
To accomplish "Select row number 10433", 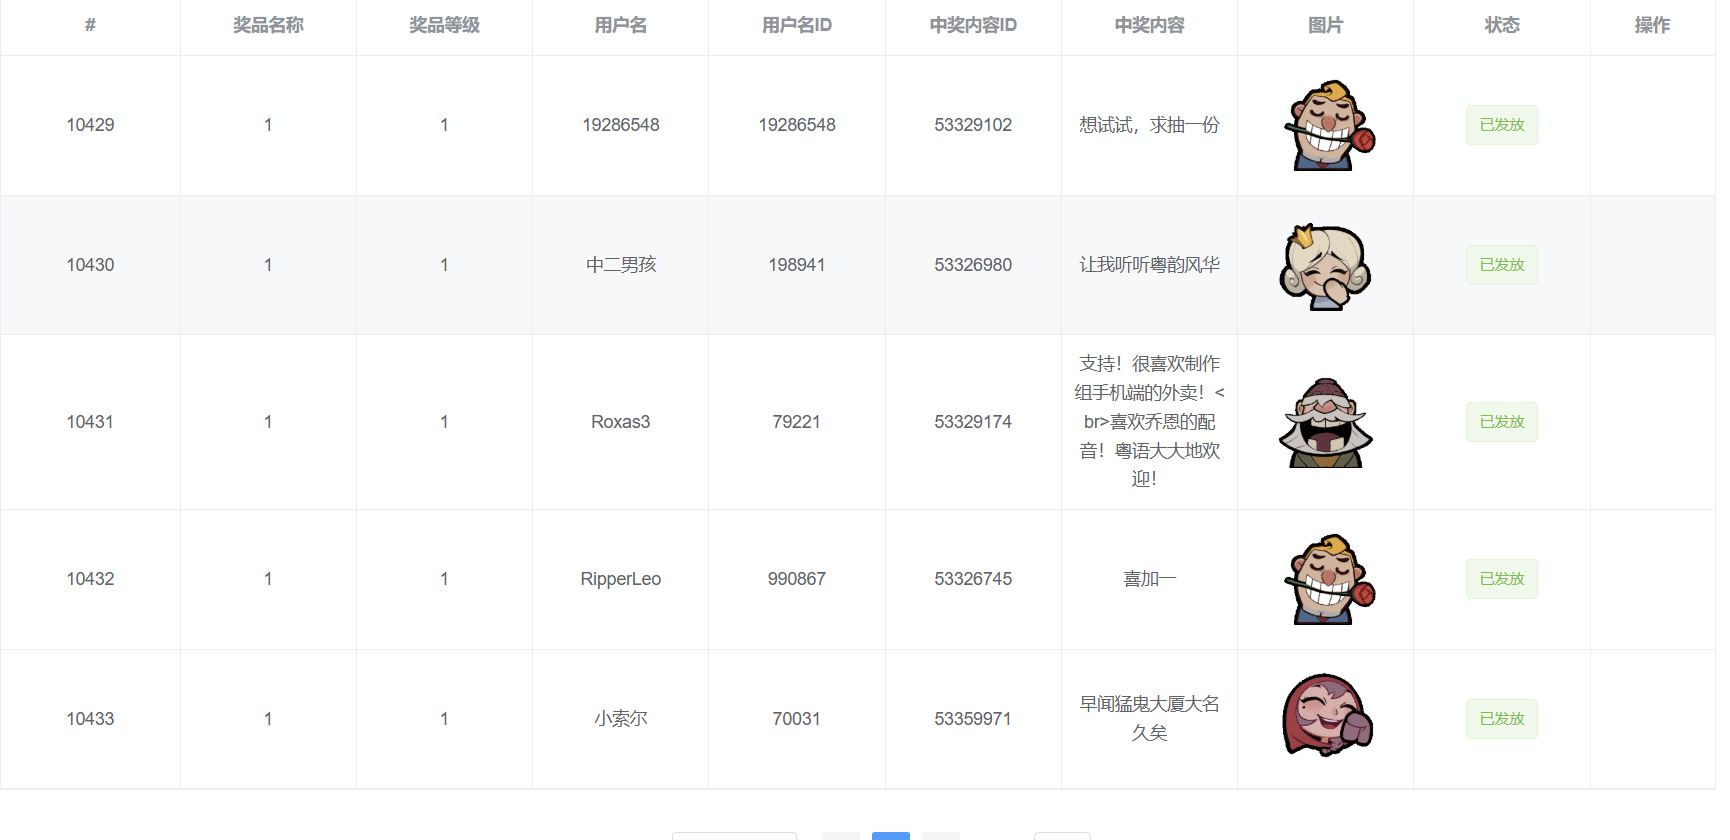I will click(x=90, y=719).
